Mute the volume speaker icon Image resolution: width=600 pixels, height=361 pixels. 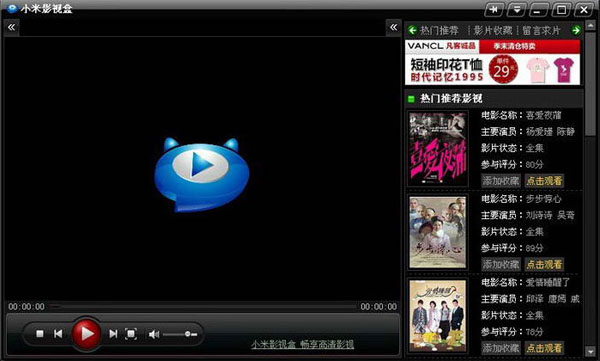[x=154, y=335]
